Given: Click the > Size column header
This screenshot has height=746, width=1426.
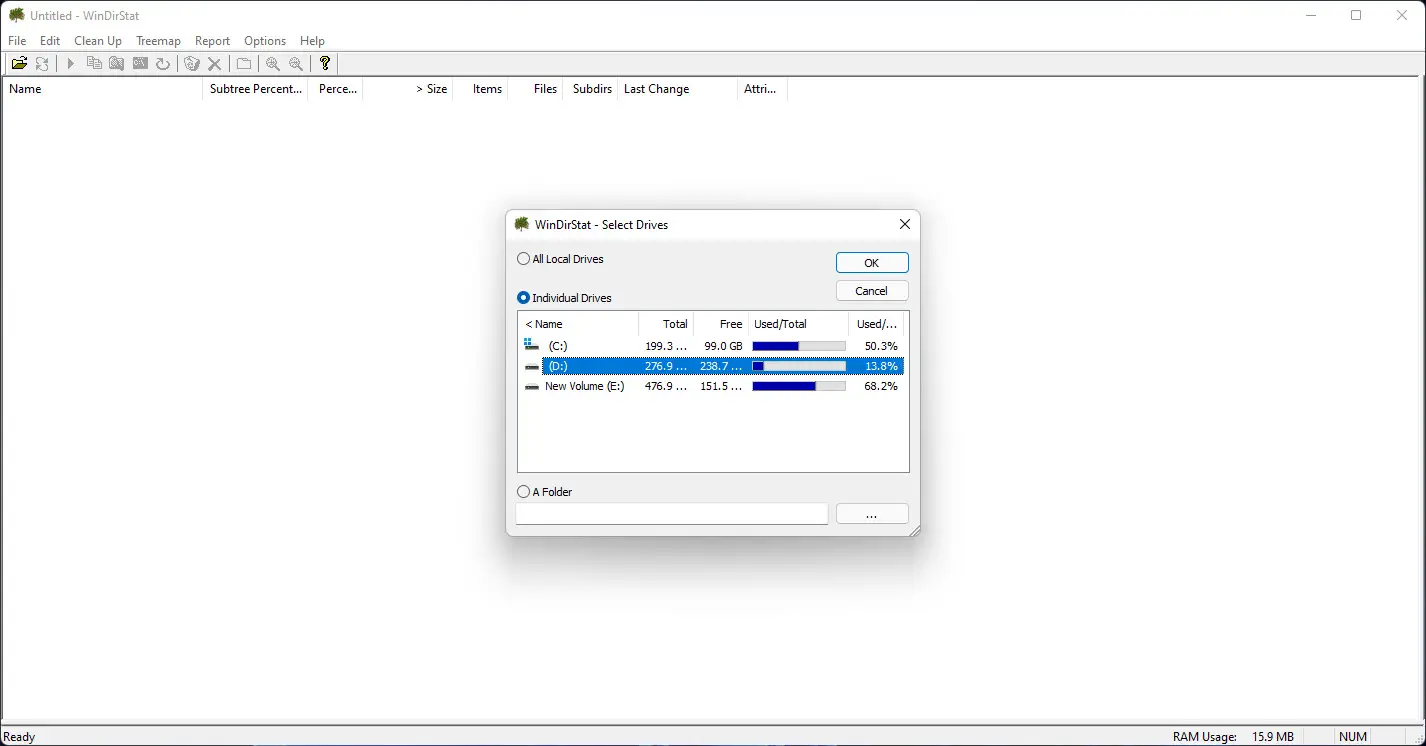Looking at the screenshot, I should (407, 89).
